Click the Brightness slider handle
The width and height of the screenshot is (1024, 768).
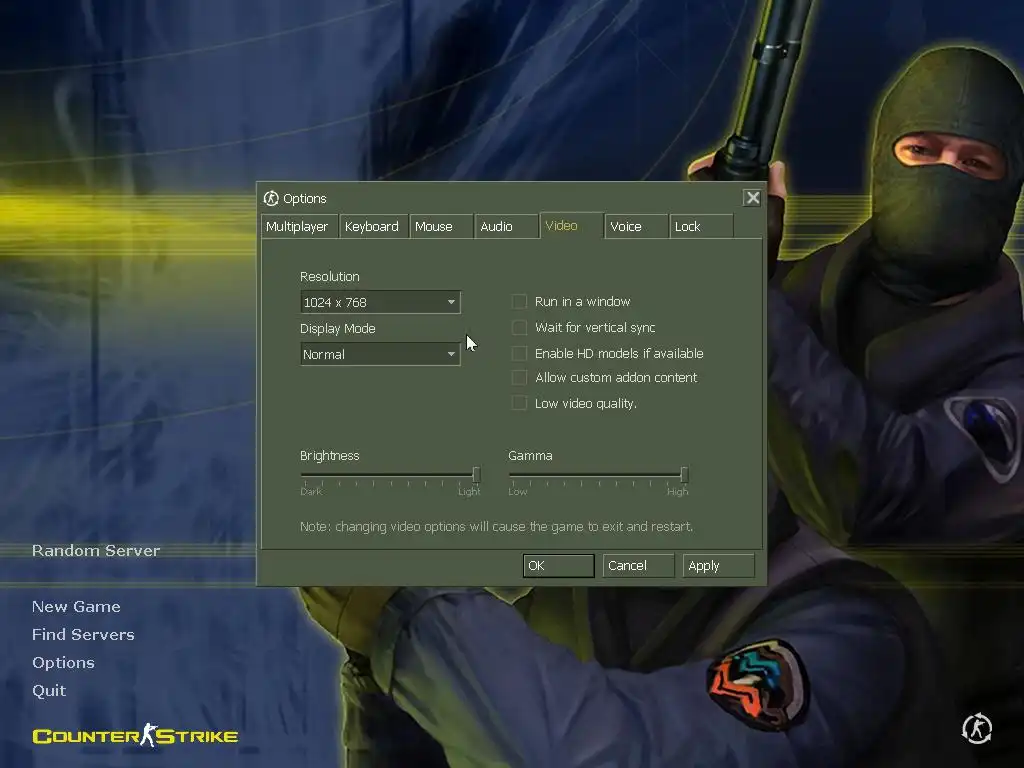point(476,474)
